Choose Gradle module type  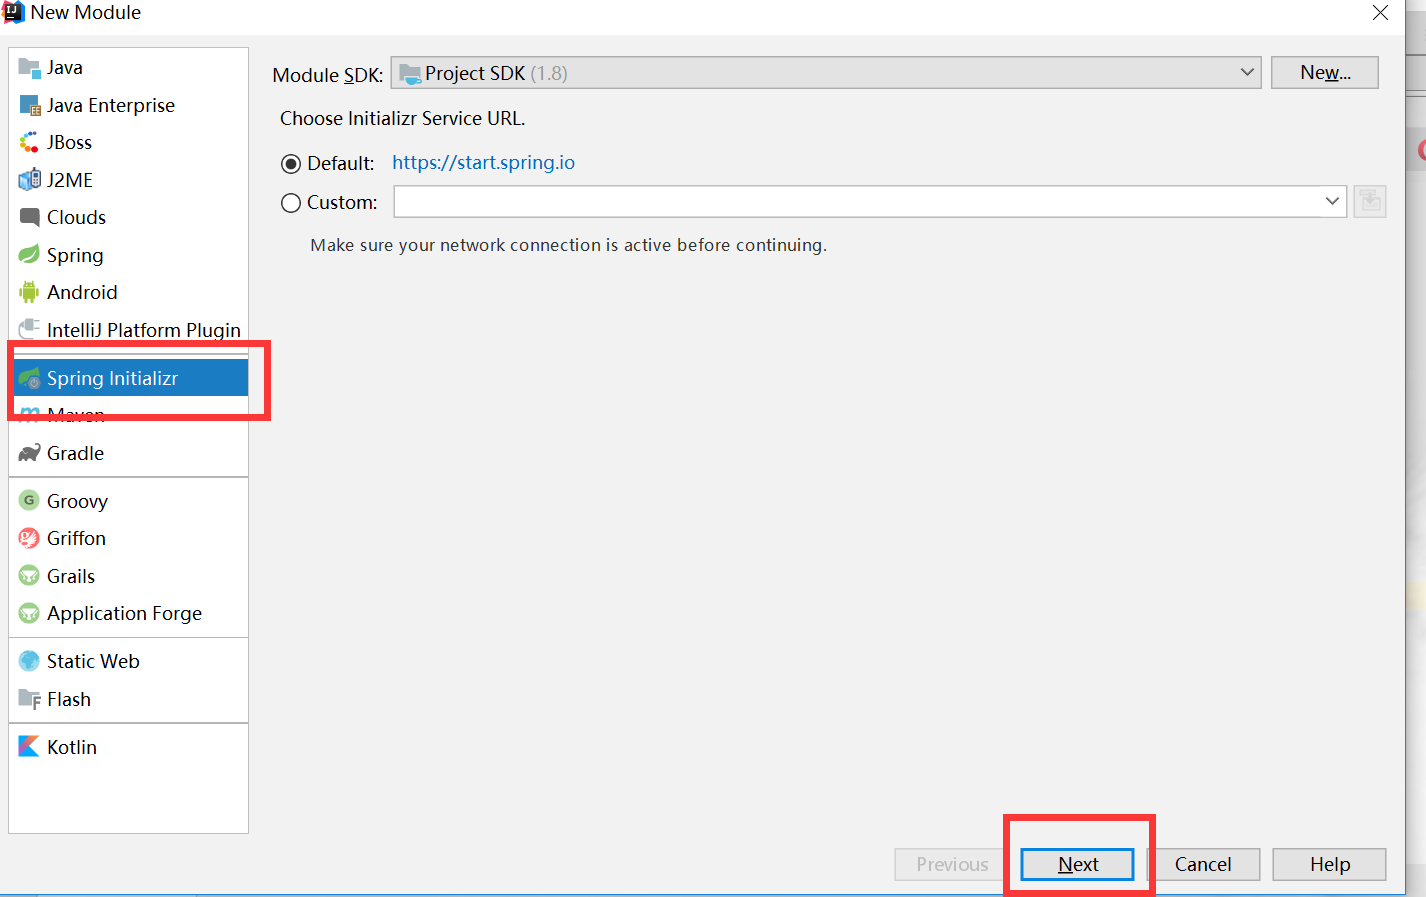tap(129, 453)
